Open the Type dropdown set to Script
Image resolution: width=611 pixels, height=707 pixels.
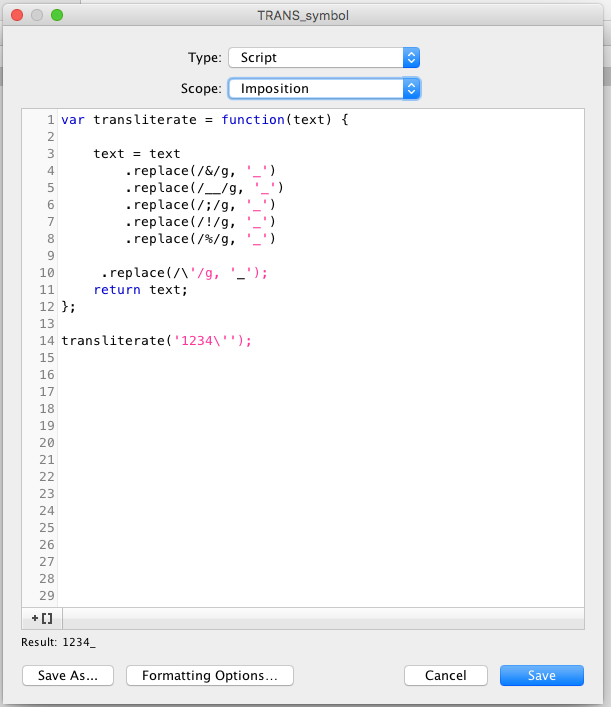pos(324,58)
